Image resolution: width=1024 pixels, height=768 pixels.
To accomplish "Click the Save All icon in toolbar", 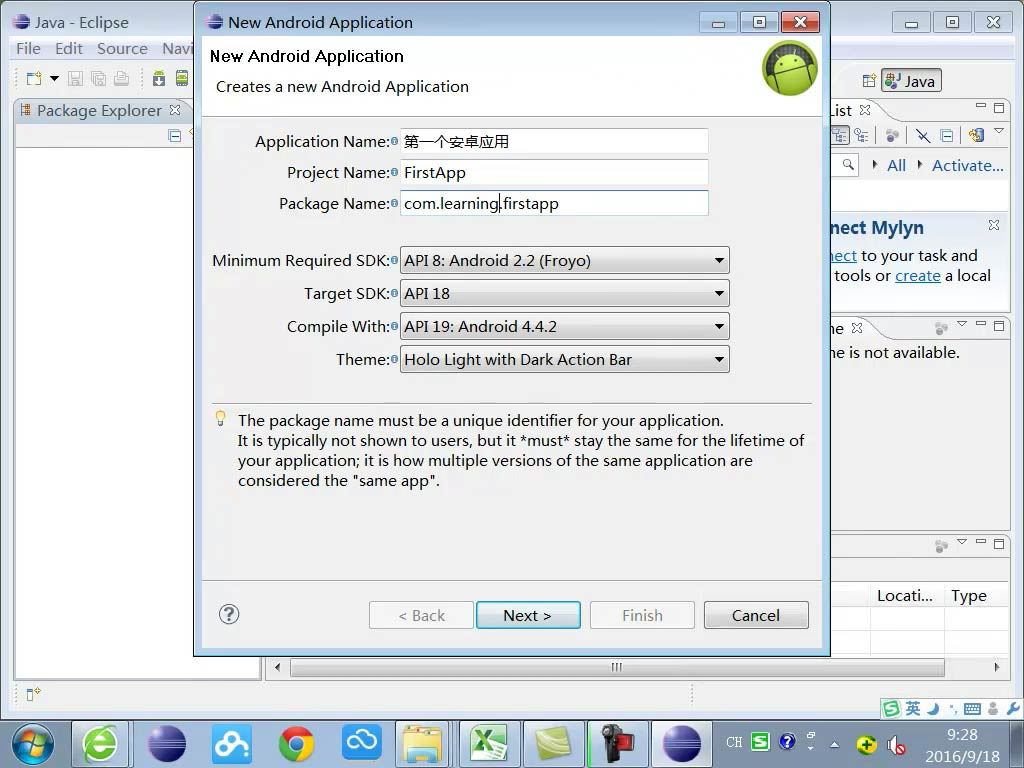I will click(98, 79).
